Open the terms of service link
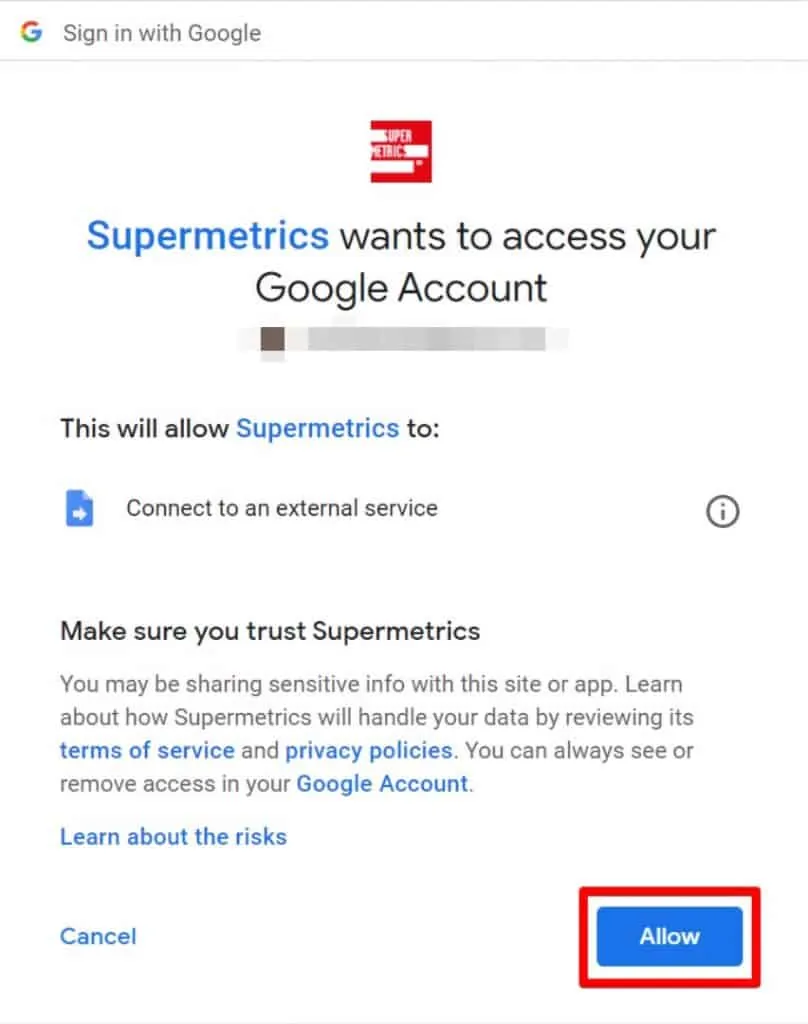The width and height of the screenshot is (808, 1024). (146, 750)
